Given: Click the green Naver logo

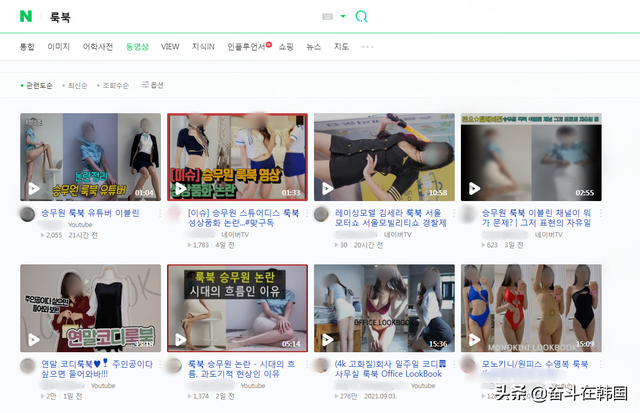Looking at the screenshot, I should (x=25, y=16).
